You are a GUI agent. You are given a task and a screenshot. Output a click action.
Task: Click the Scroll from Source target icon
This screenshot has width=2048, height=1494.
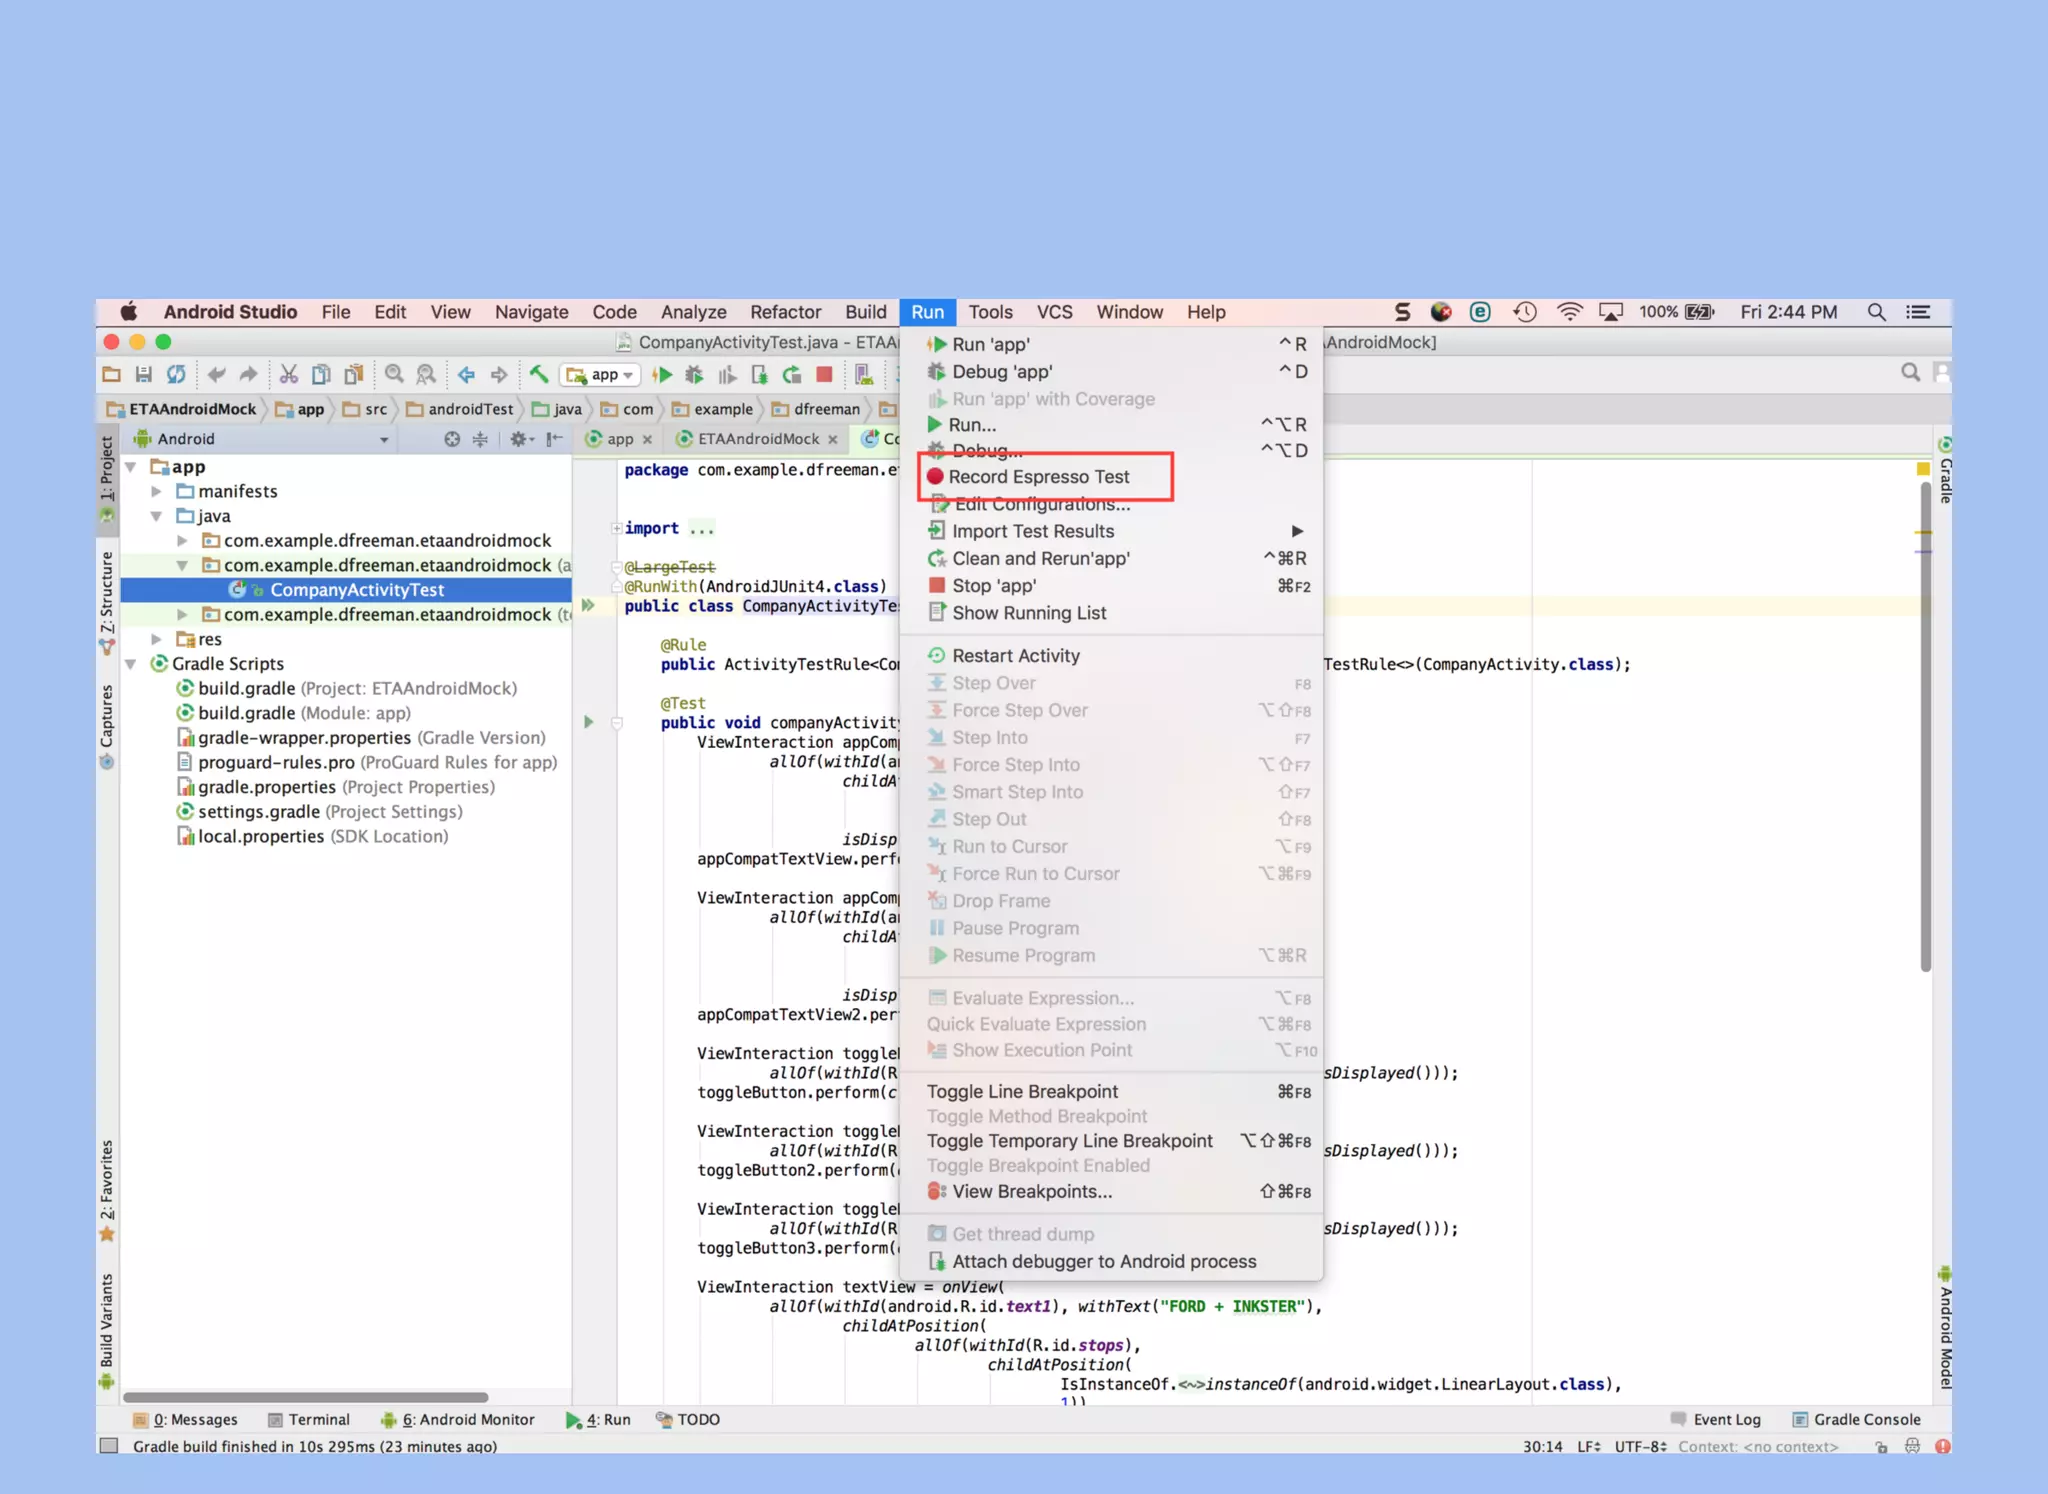452,439
